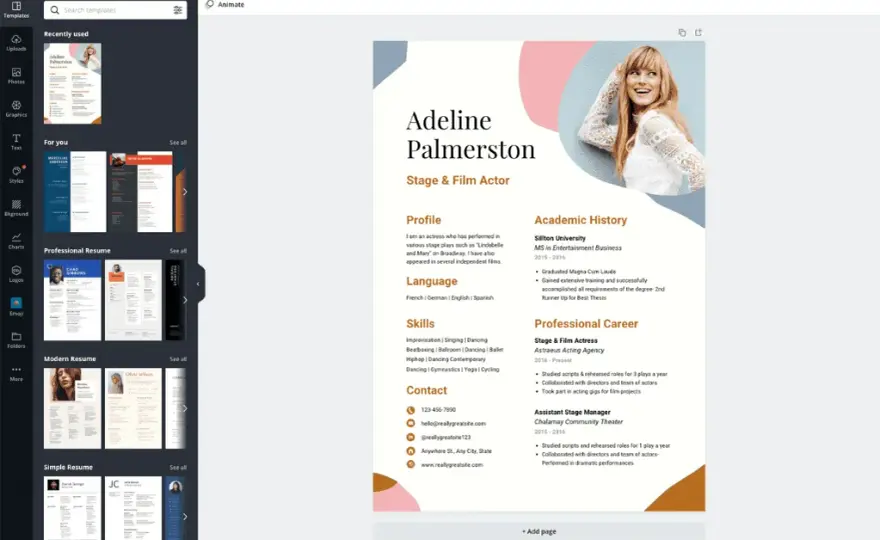The height and width of the screenshot is (540, 880).
Task: Click the + Add page bar
Action: 539,531
